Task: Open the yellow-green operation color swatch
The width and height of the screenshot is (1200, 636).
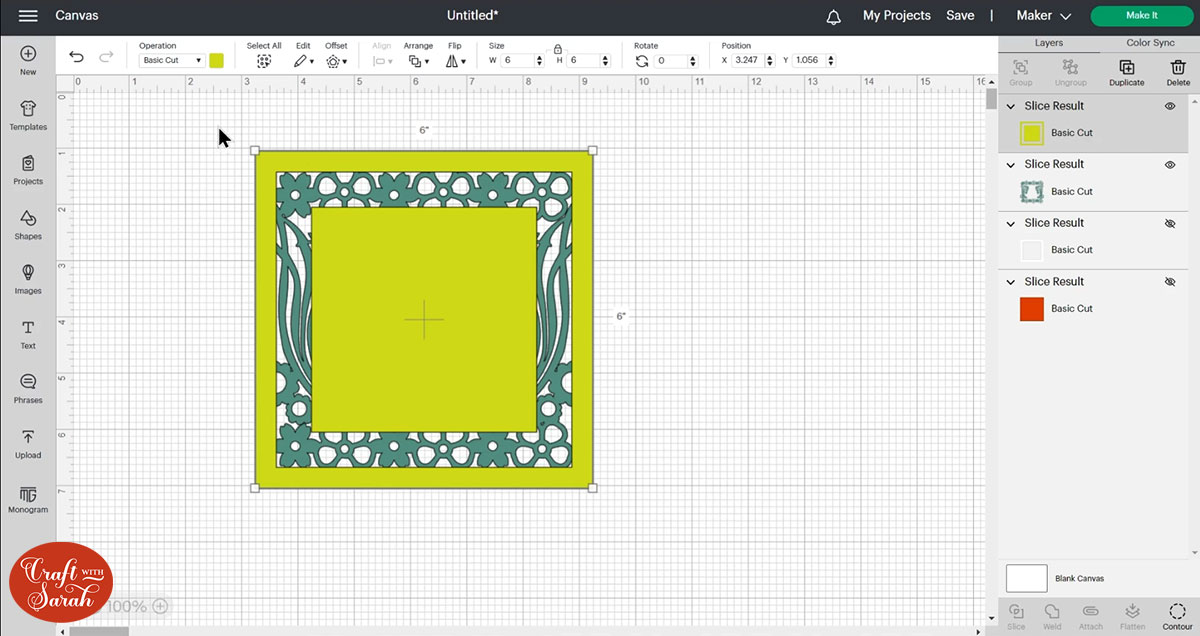Action: (216, 60)
